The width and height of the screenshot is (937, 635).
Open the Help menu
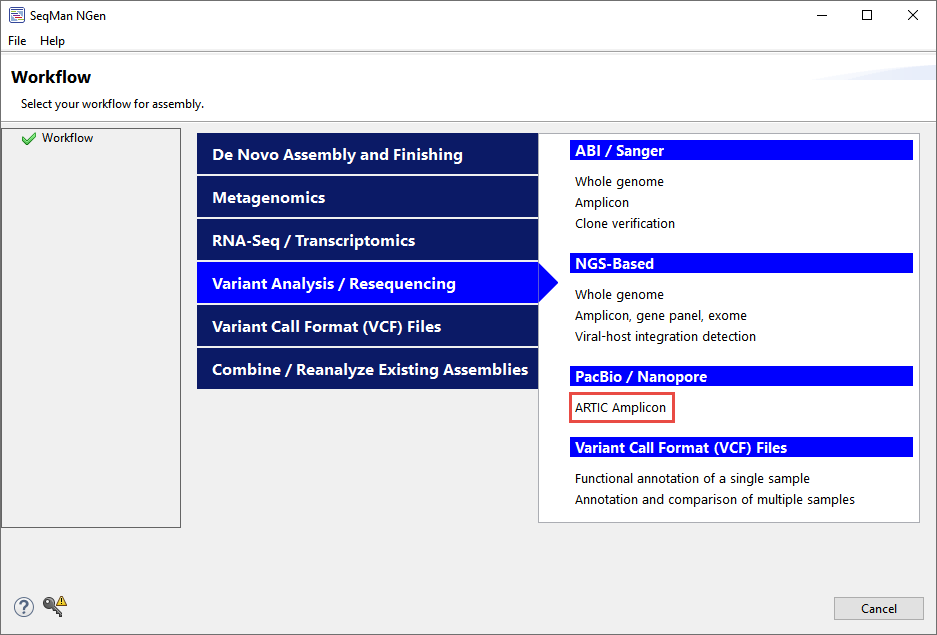pyautogui.click(x=52, y=41)
